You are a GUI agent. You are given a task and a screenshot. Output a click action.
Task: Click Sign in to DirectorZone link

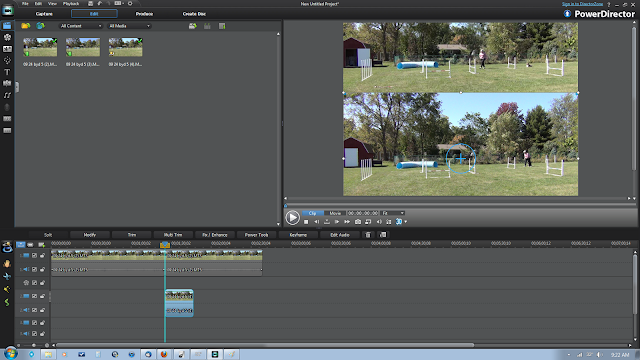click(x=582, y=4)
